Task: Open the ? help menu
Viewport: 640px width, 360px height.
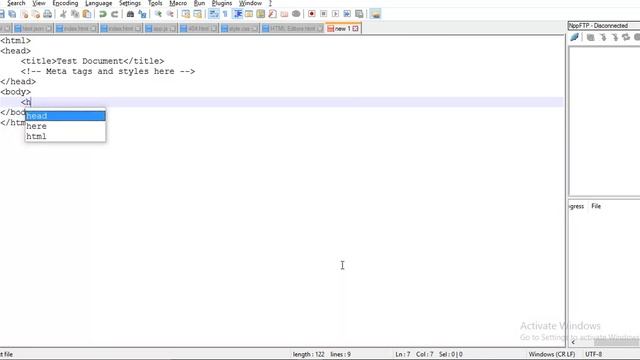Action: point(270,3)
